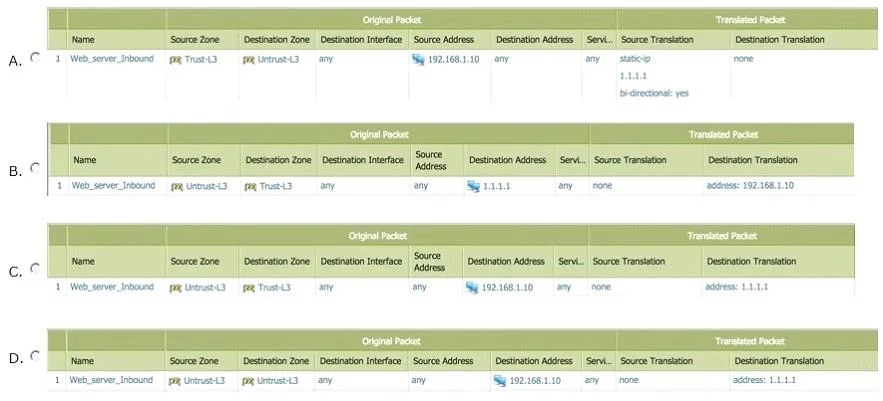The image size is (883, 401).
Task: Open Web_server_Inbound rule in option A
Action: coord(112,59)
